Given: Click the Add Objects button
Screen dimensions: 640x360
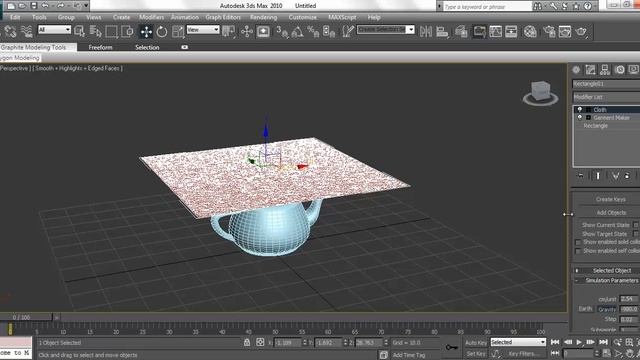Looking at the screenshot, I should (x=610, y=213).
